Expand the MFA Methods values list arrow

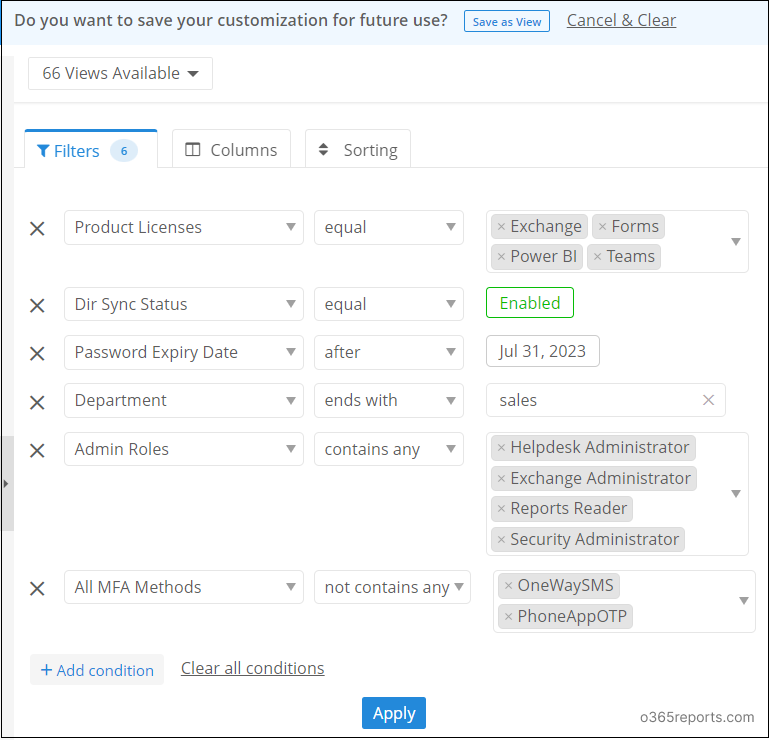tap(743, 601)
